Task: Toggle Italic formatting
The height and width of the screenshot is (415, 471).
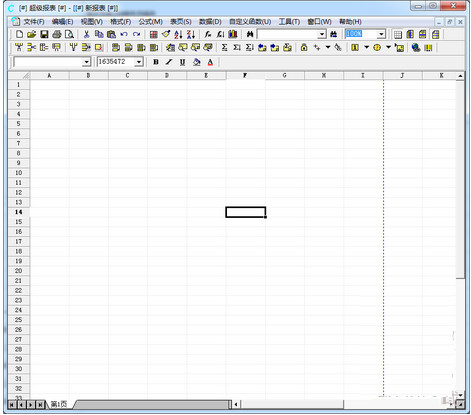Action: (169, 62)
